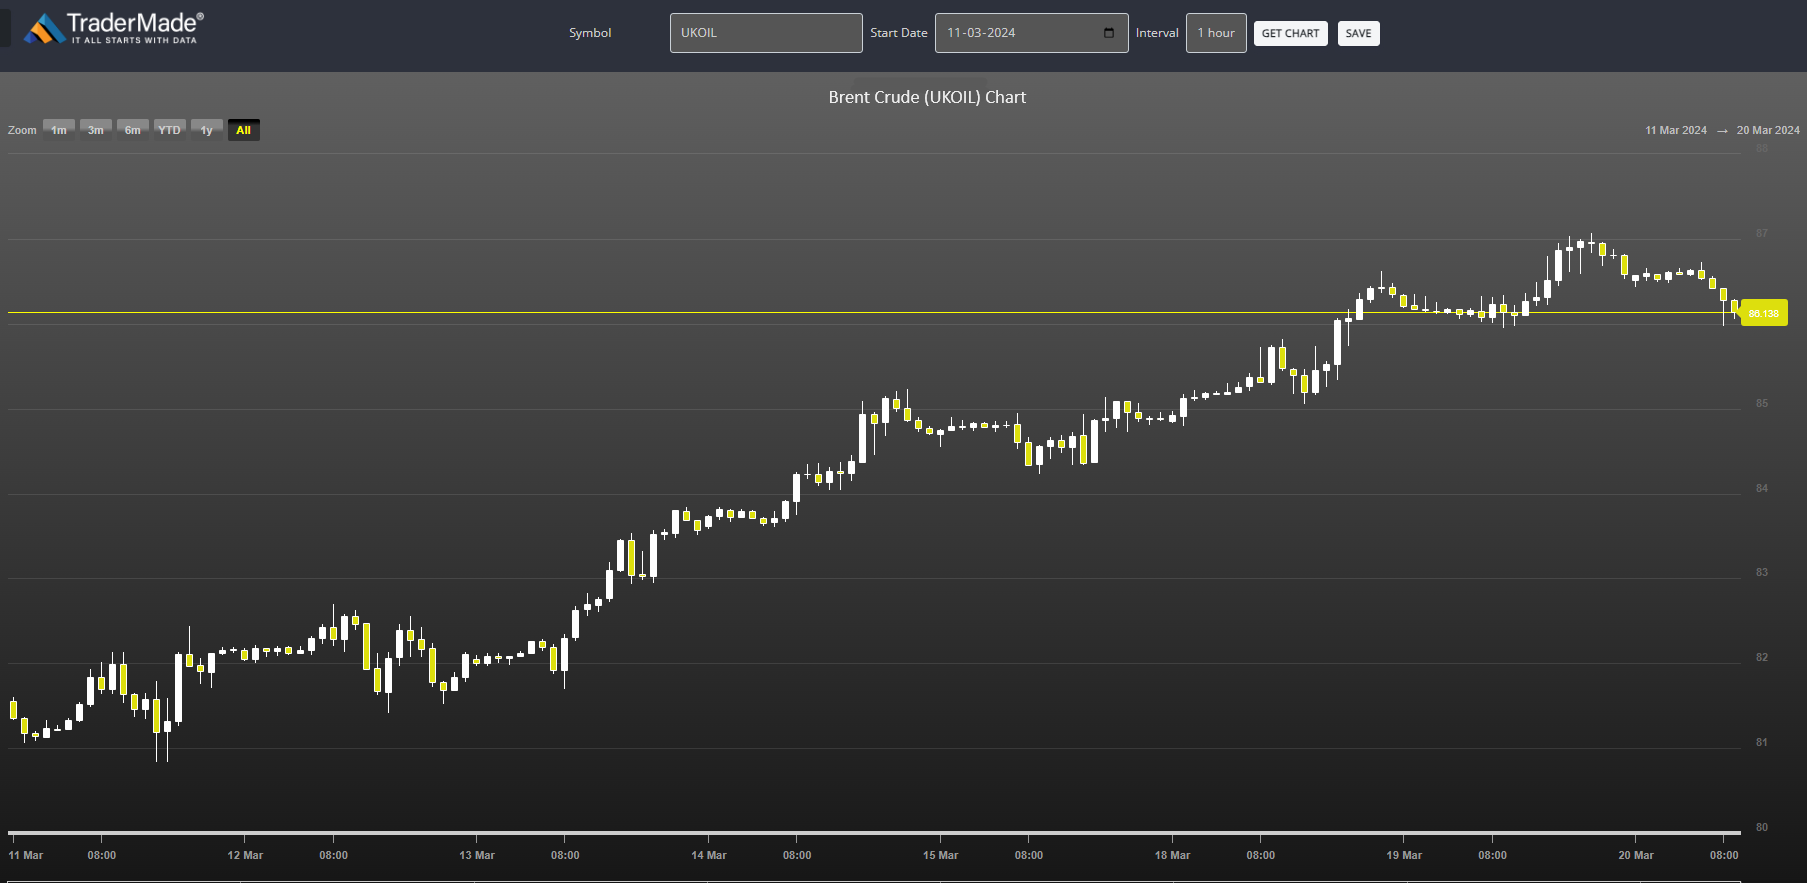Click the 12 Mar x-axis label

click(245, 855)
